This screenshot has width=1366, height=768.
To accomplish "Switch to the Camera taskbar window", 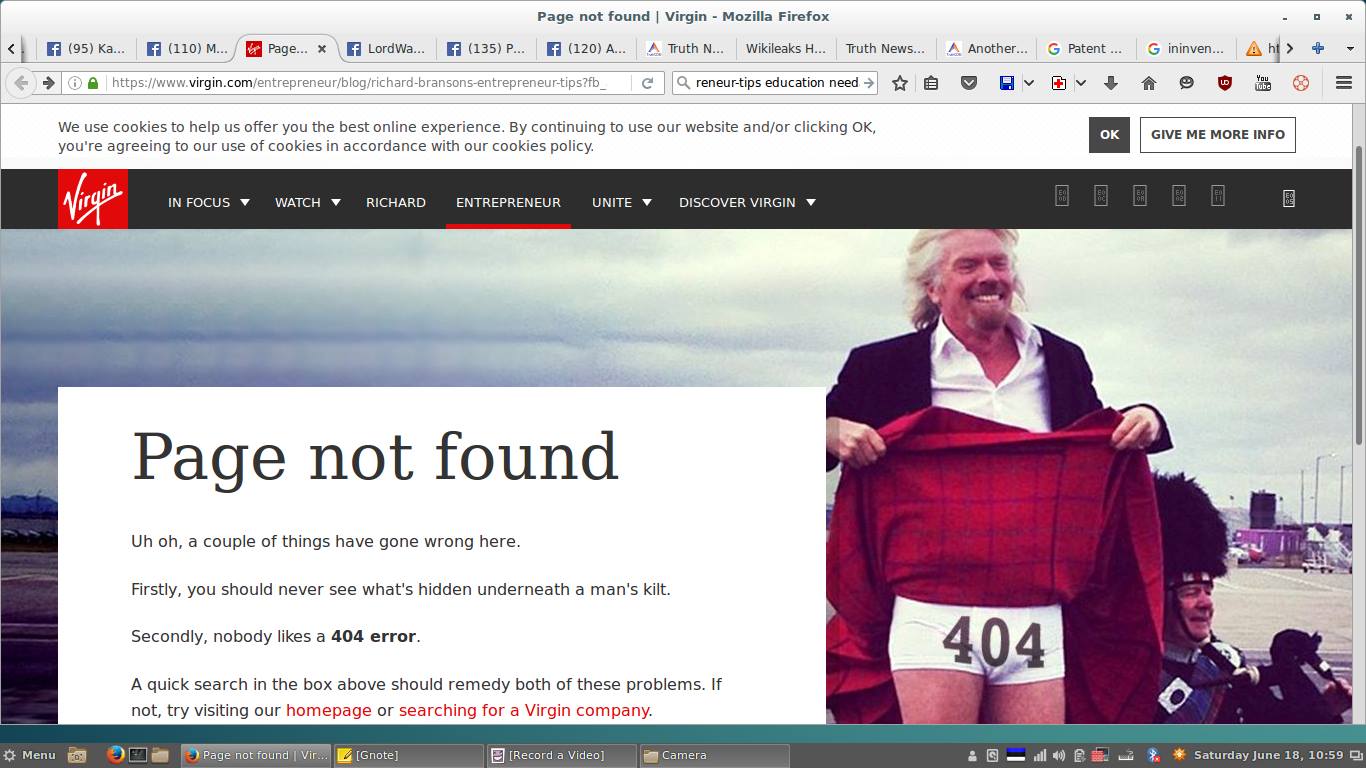I will (x=713, y=755).
